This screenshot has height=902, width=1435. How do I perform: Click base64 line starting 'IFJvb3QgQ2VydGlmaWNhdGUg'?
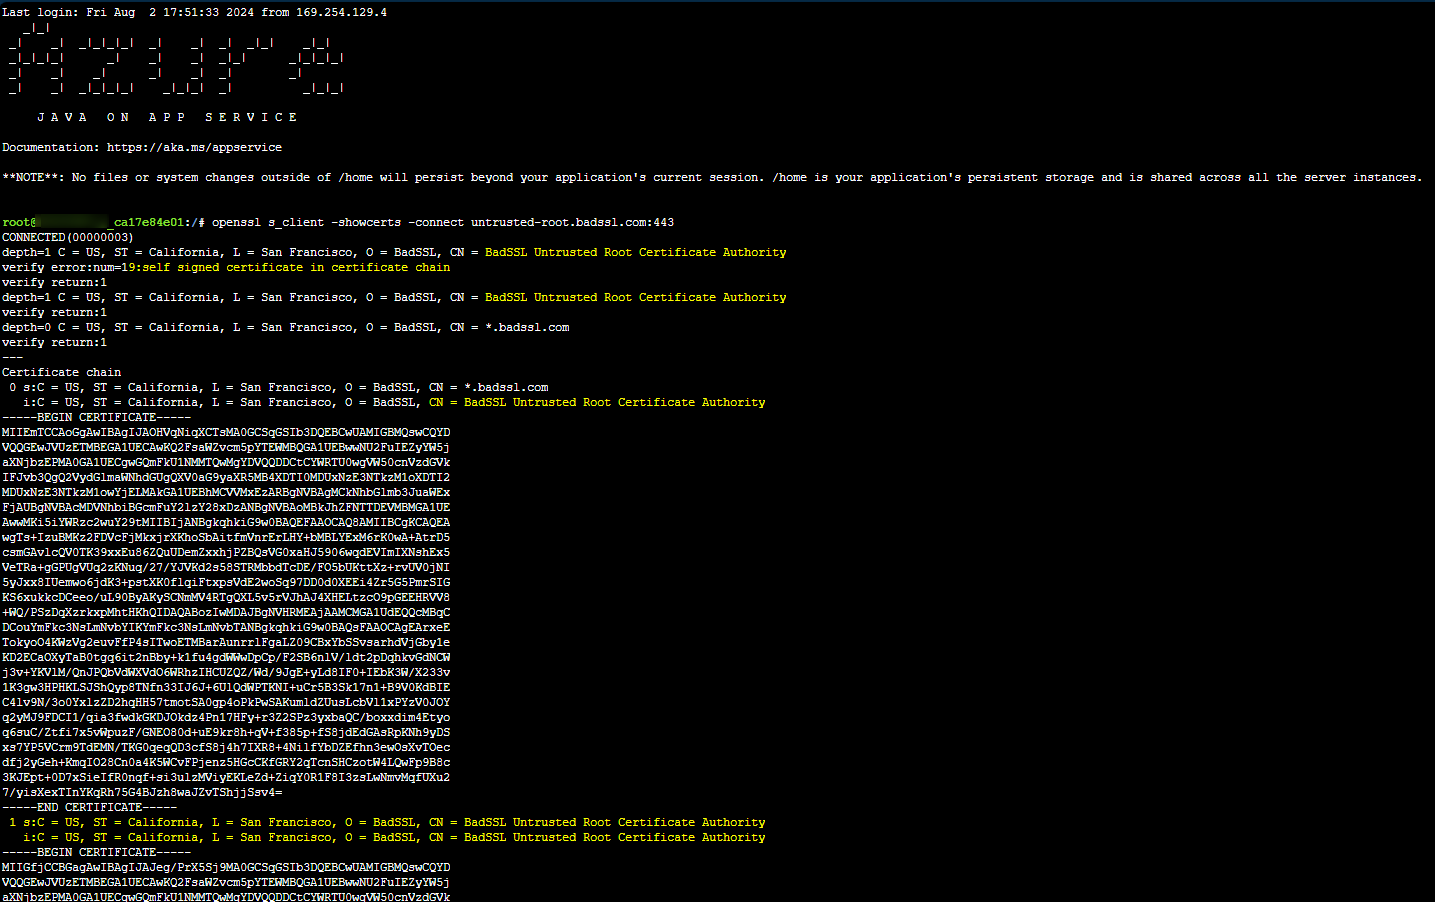(x=226, y=477)
